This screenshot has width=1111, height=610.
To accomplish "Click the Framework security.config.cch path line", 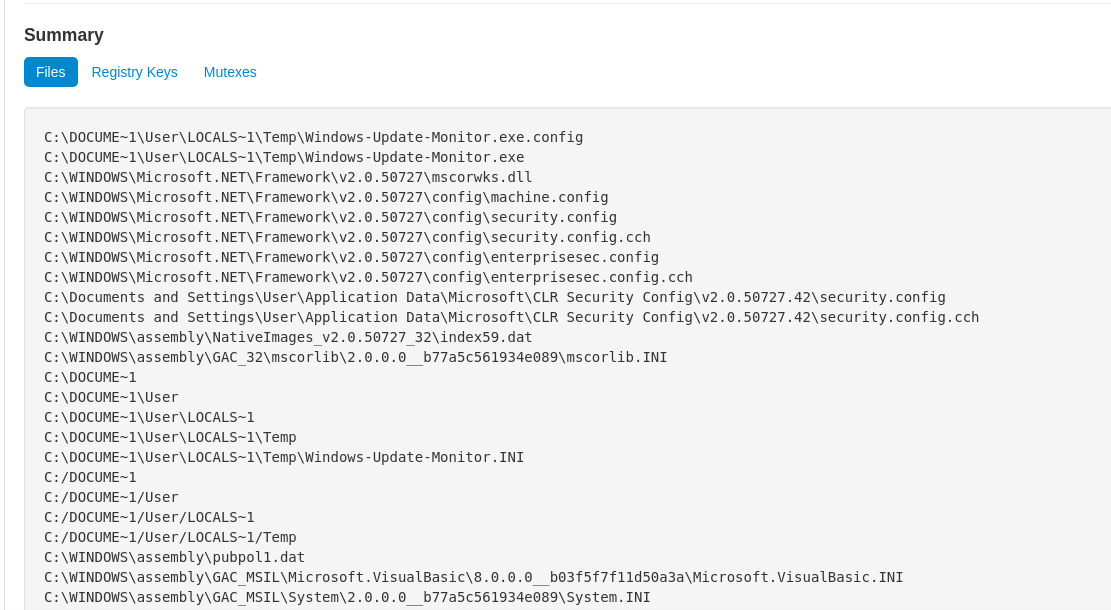I will pyautogui.click(x=347, y=237).
